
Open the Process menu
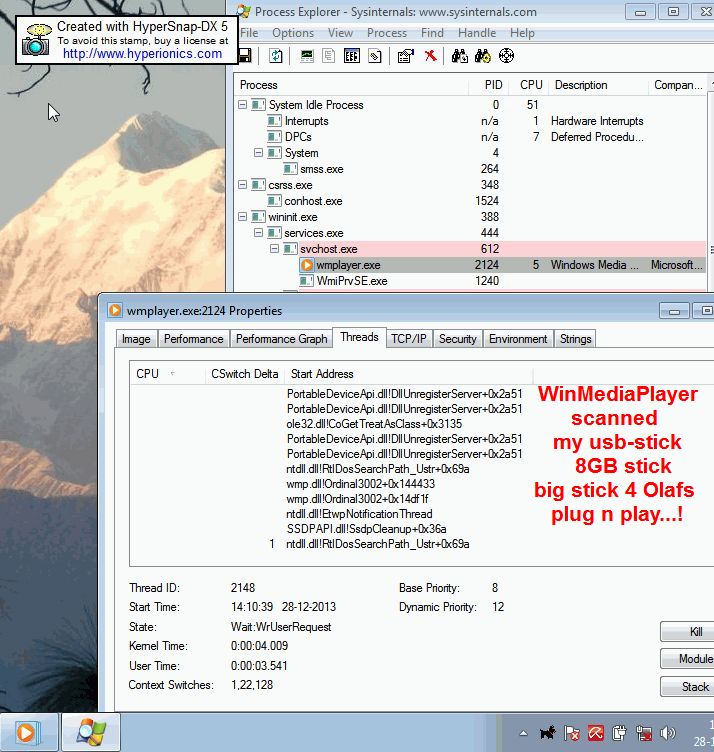pyautogui.click(x=386, y=33)
